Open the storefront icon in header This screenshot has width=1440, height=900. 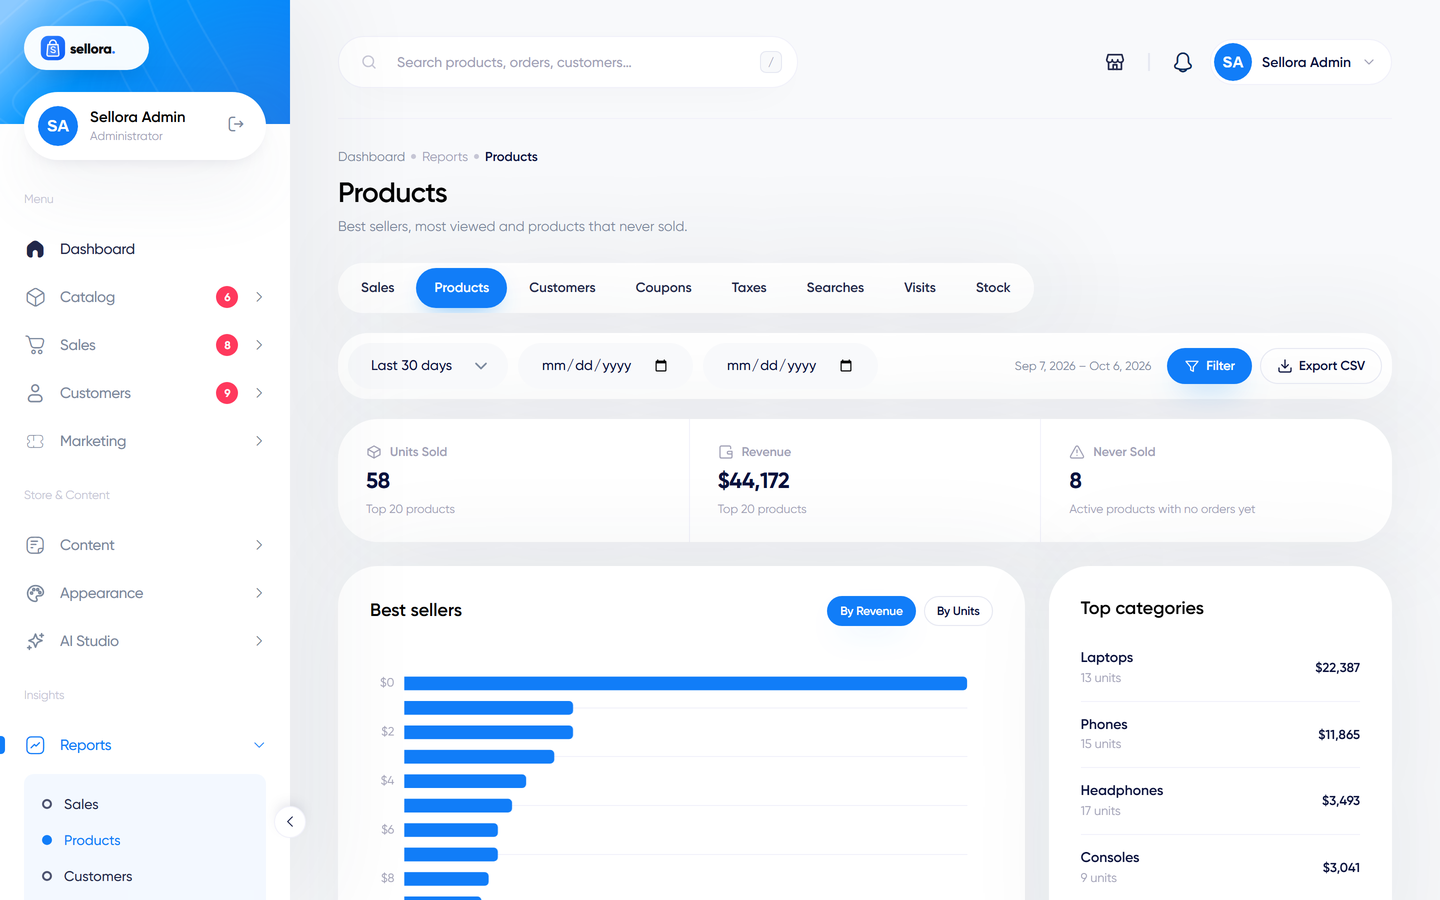(x=1115, y=62)
